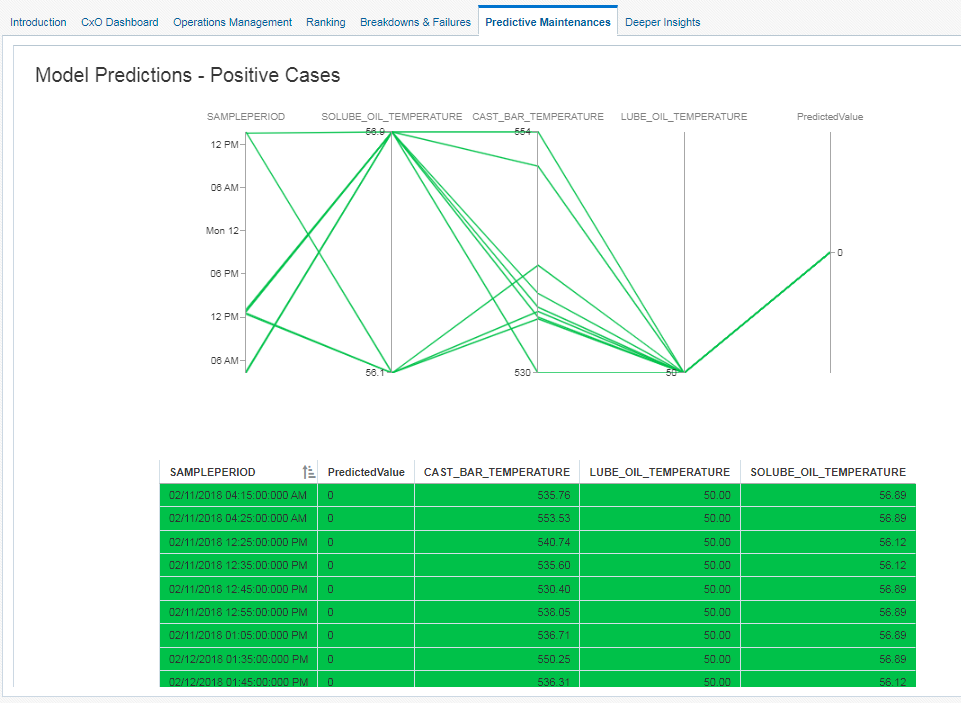Select the Operations Management tab
Viewport: 961px width, 703px height.
(x=232, y=21)
